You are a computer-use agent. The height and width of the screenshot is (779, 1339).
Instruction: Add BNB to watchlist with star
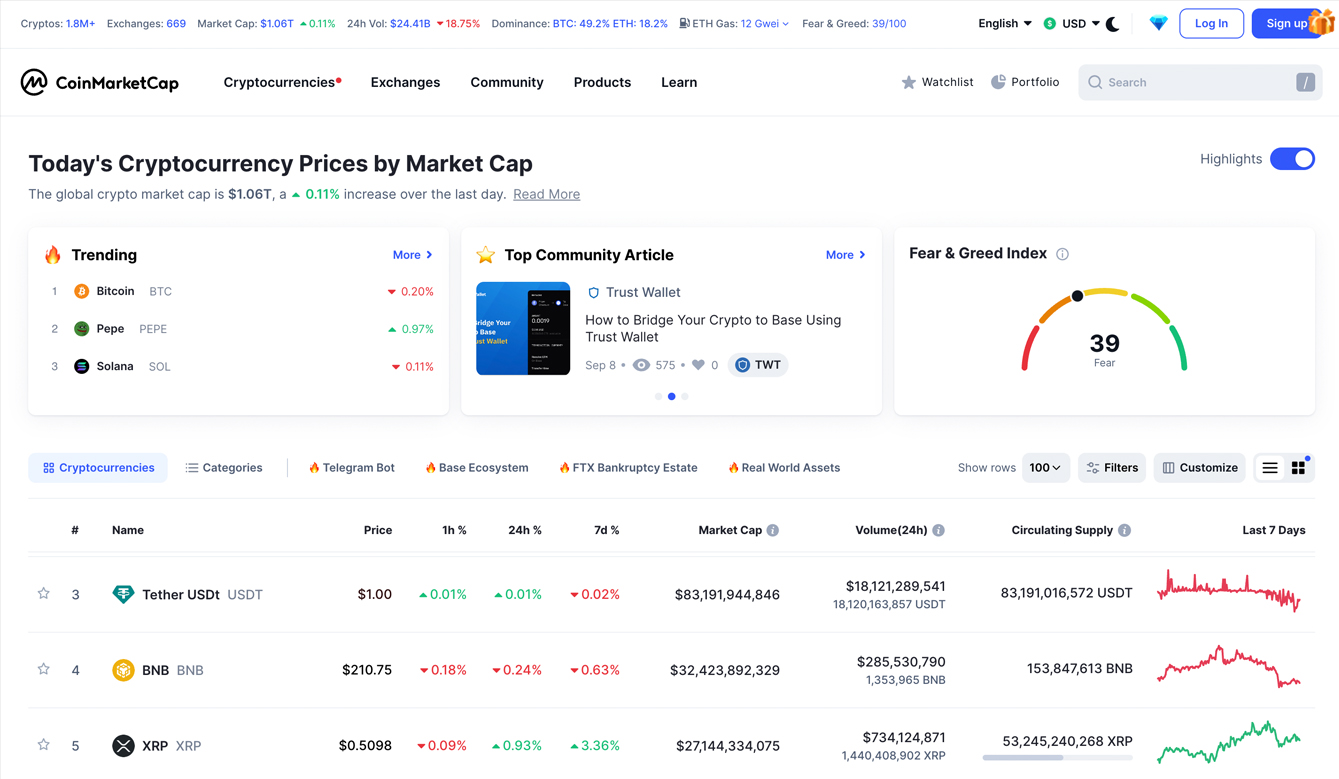(x=44, y=669)
